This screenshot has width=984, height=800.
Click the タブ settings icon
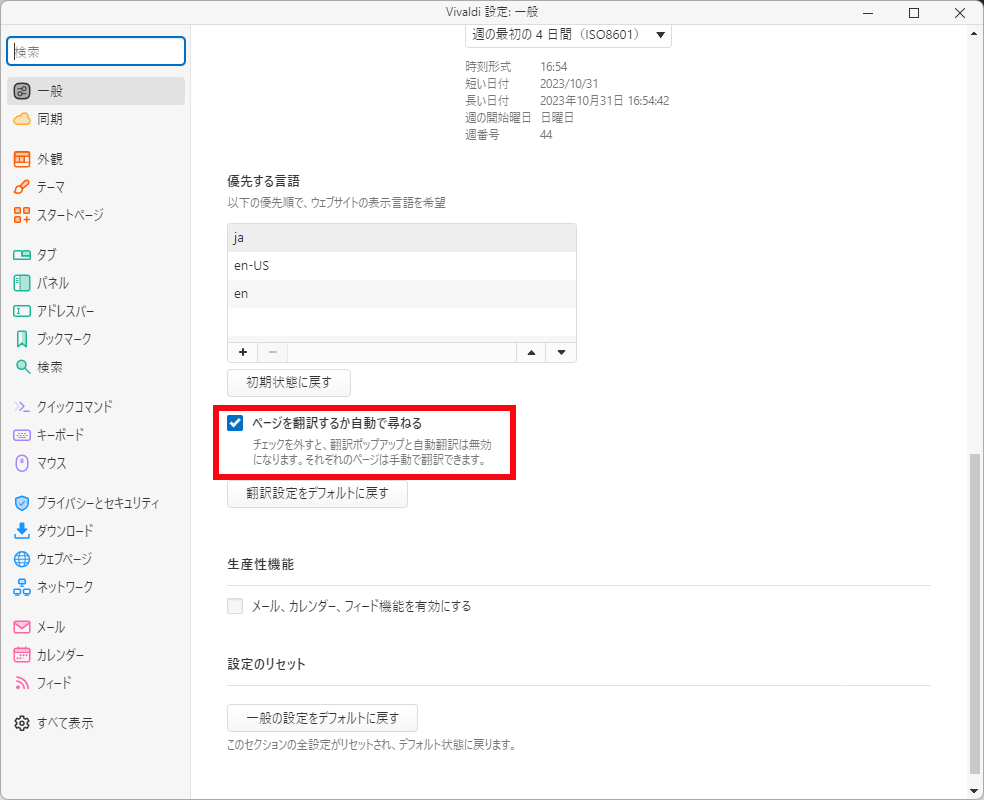[22, 255]
